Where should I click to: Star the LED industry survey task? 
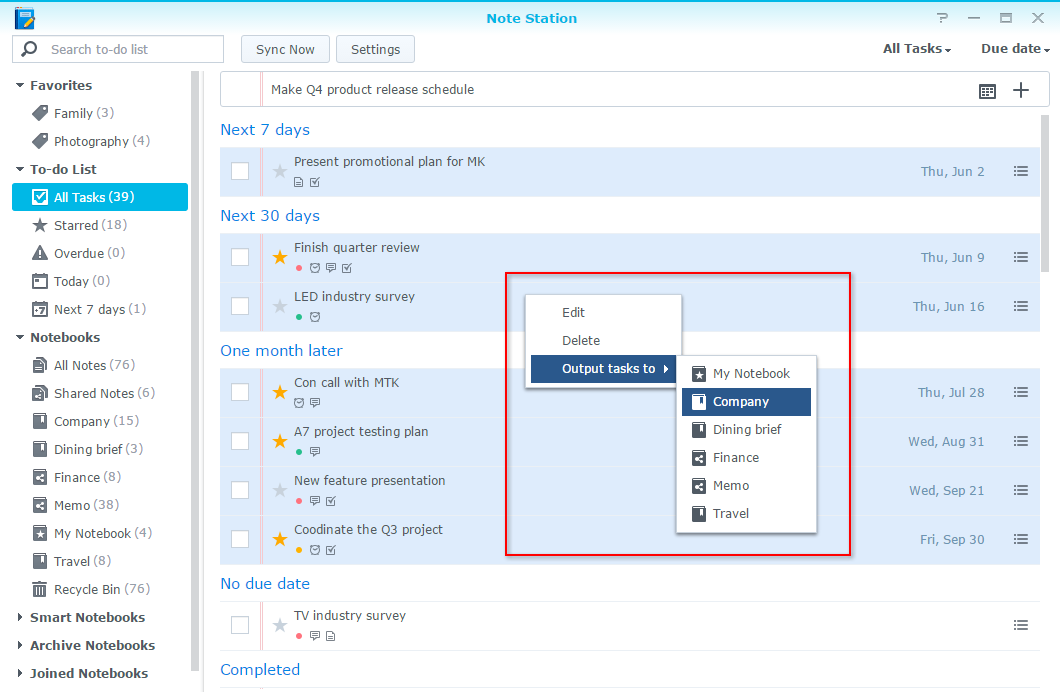coord(280,306)
